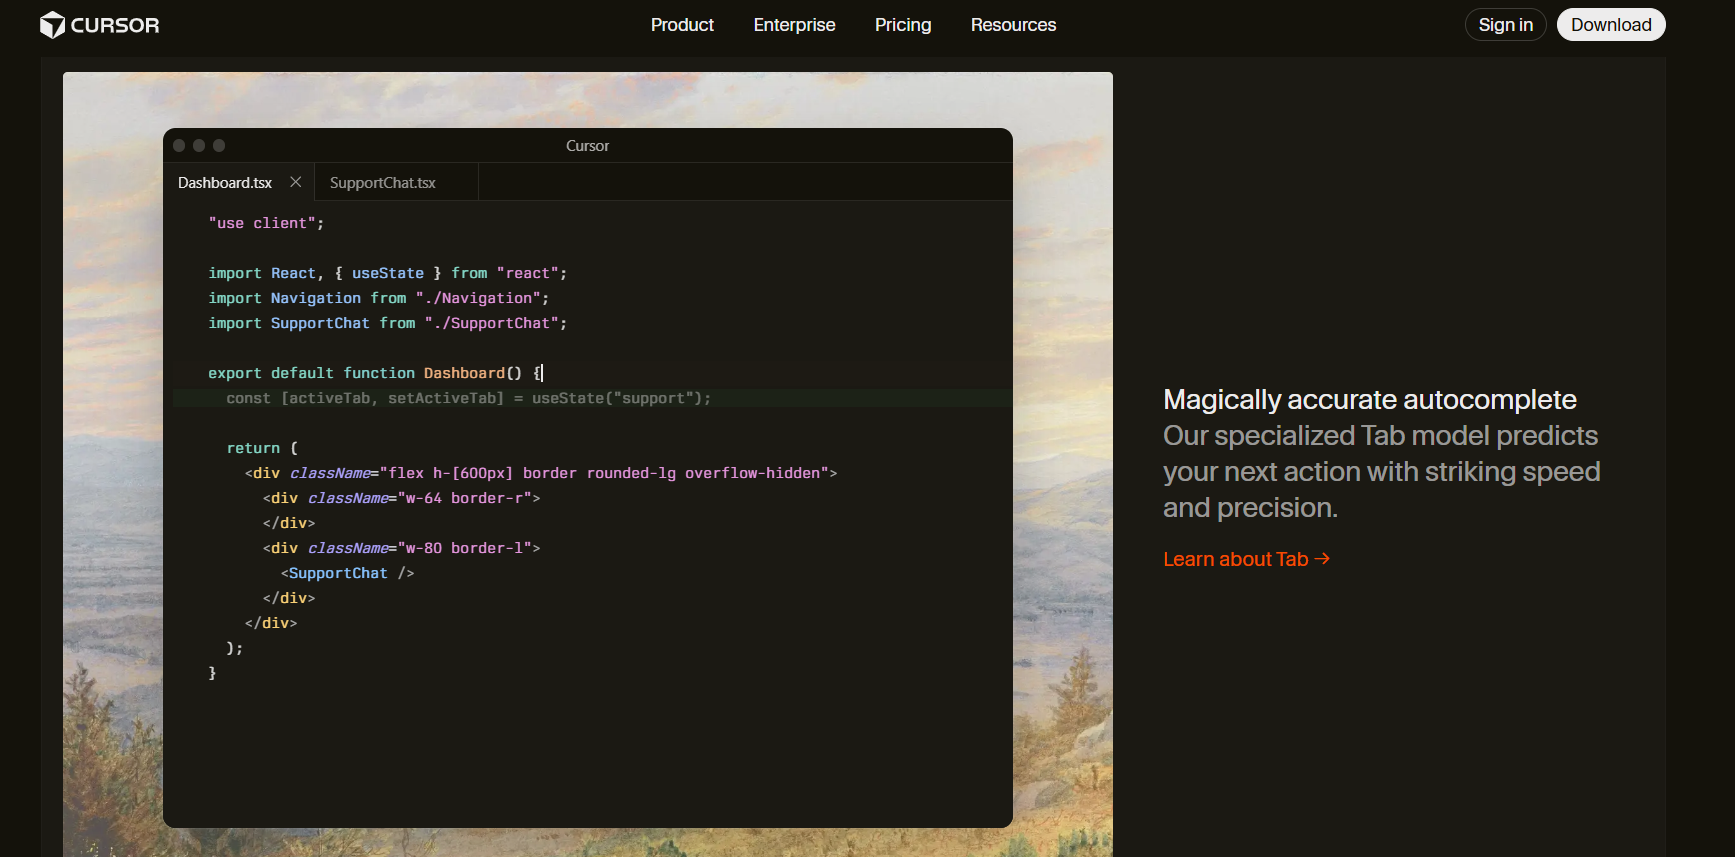Click the import Navigation code line
1735x857 pixels.
pyautogui.click(x=378, y=298)
